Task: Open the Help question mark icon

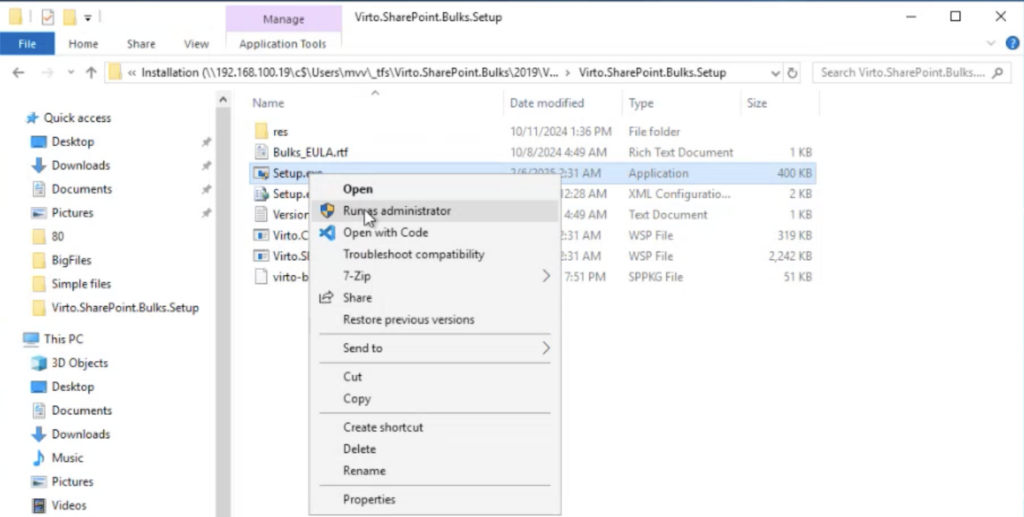Action: point(1012,43)
